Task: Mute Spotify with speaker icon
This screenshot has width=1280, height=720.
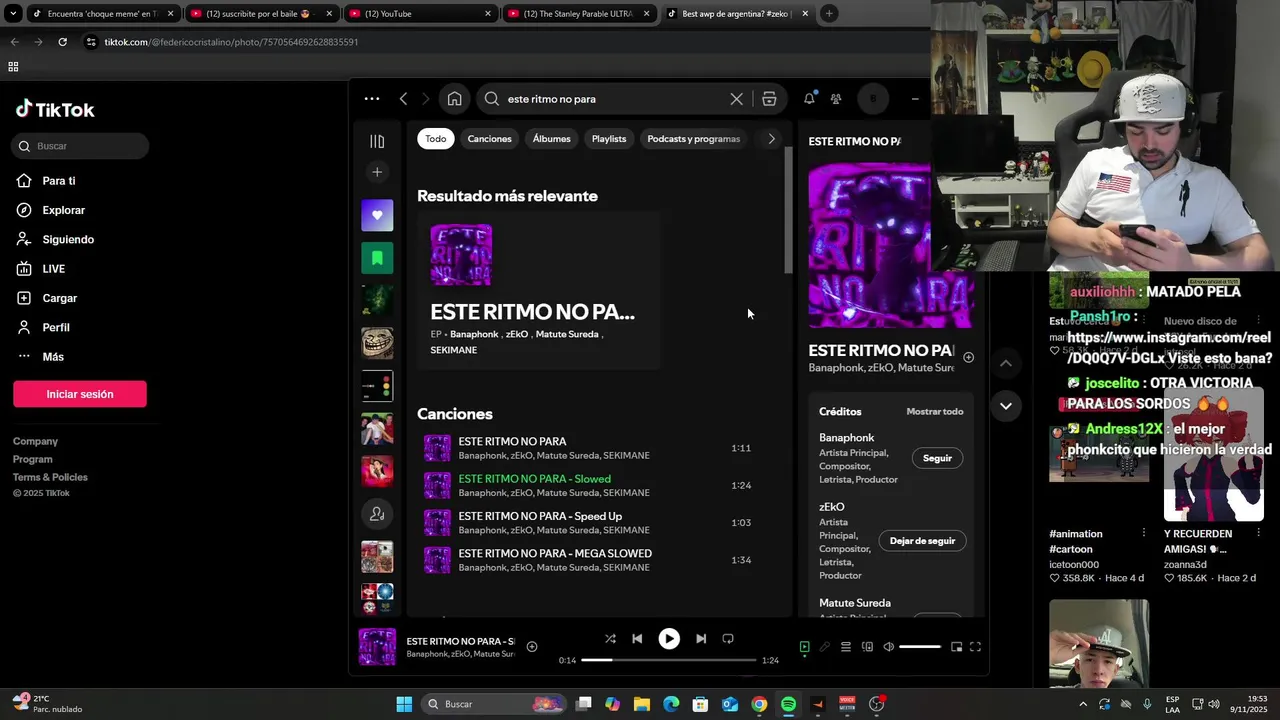Action: [888, 647]
